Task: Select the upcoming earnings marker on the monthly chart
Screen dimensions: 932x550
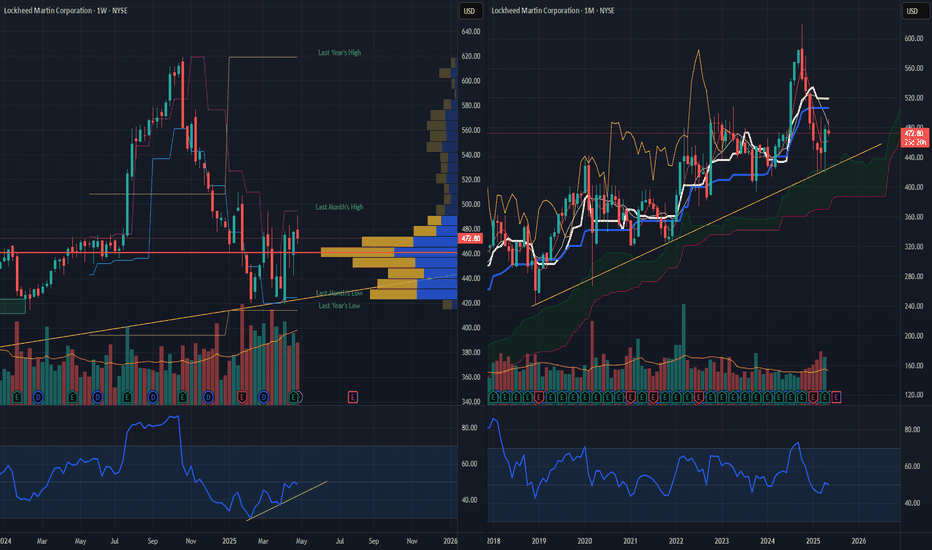Action: [836, 397]
